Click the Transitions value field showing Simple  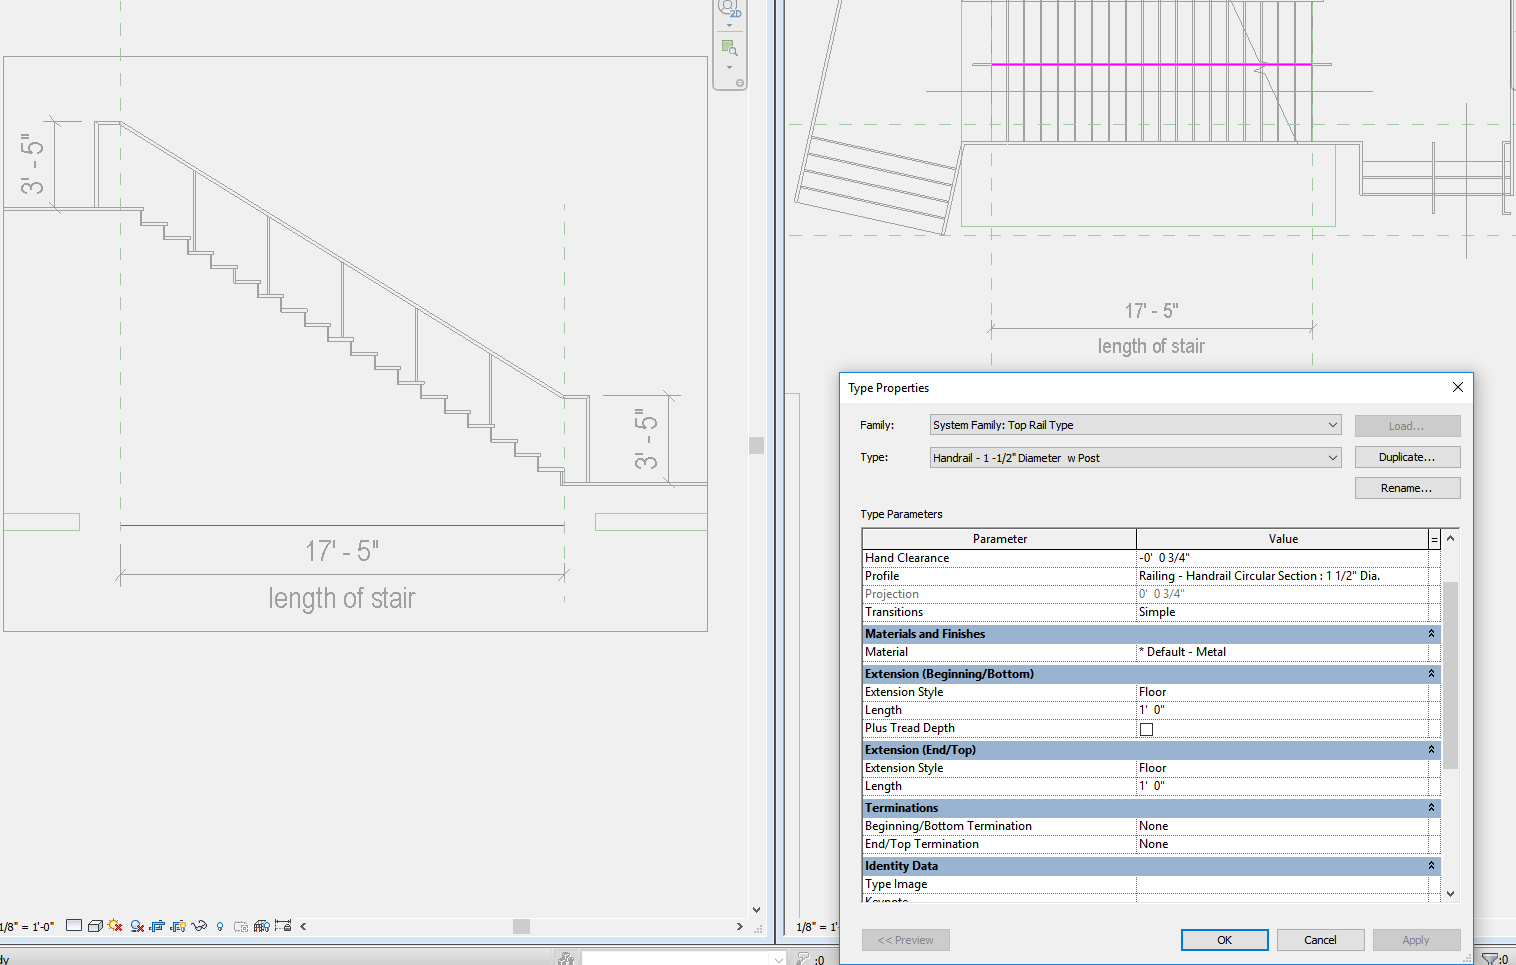click(1281, 612)
